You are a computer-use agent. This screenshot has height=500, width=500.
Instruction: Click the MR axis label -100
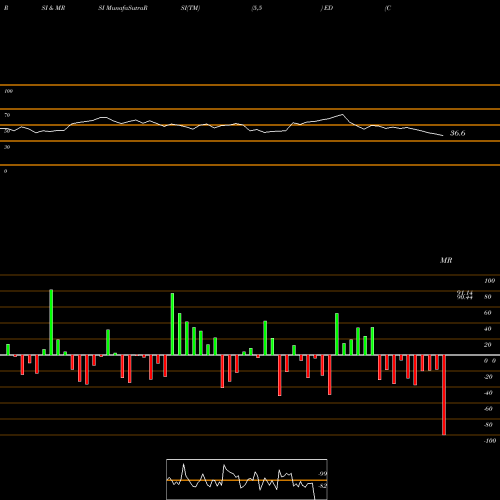[x=490, y=441]
